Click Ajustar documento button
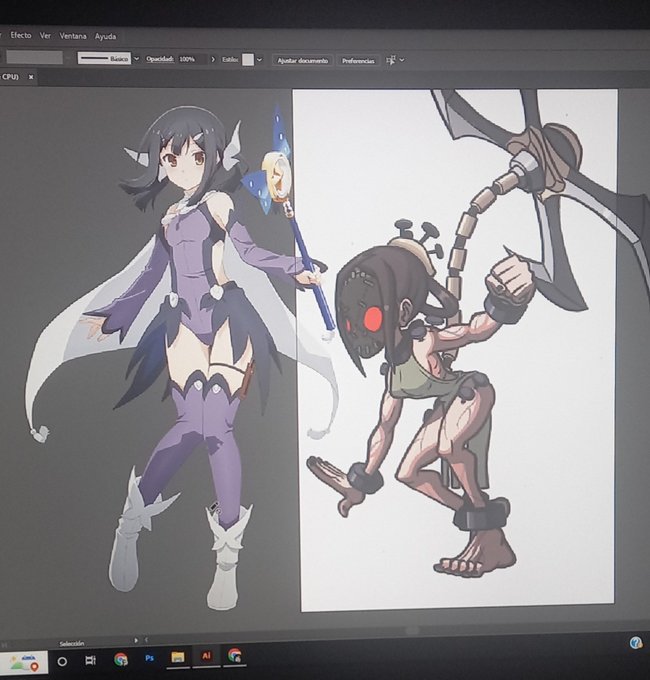Image resolution: width=650 pixels, height=680 pixels. (303, 61)
